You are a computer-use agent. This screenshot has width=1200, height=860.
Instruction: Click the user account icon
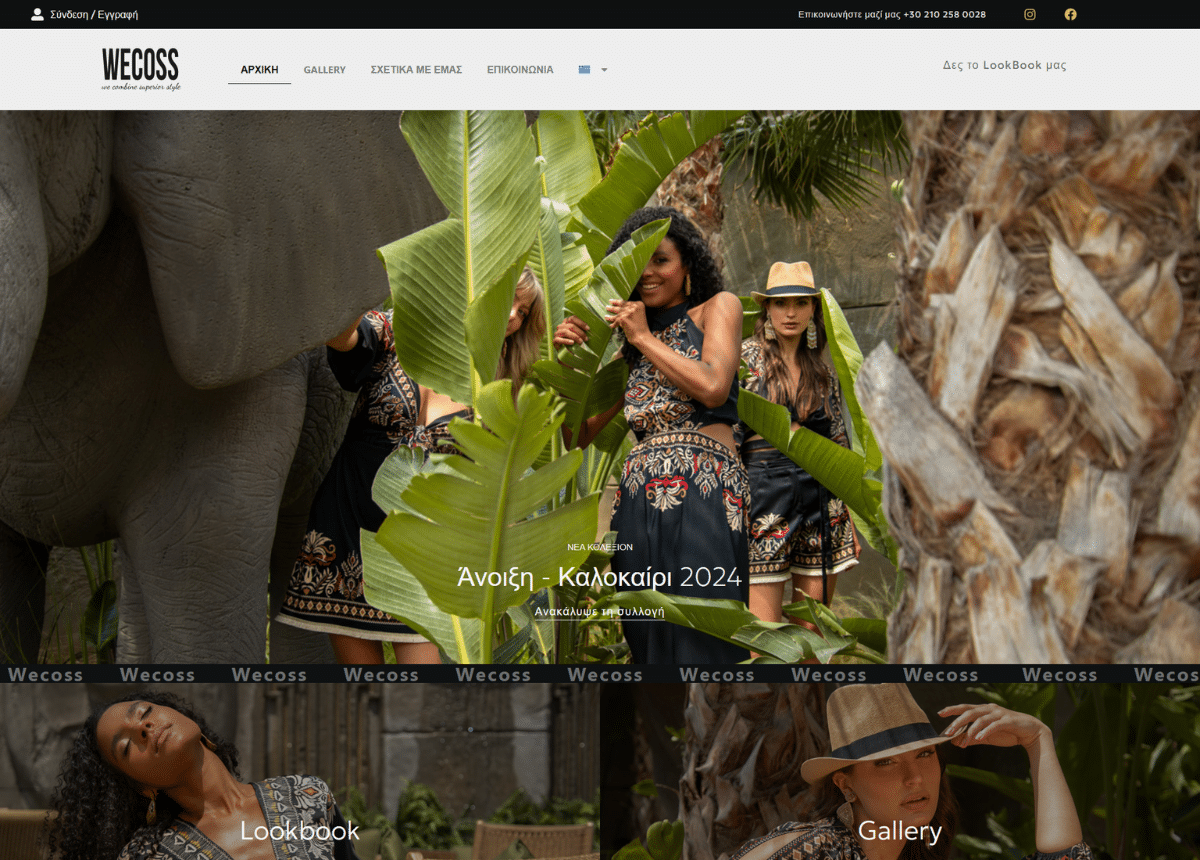click(37, 14)
